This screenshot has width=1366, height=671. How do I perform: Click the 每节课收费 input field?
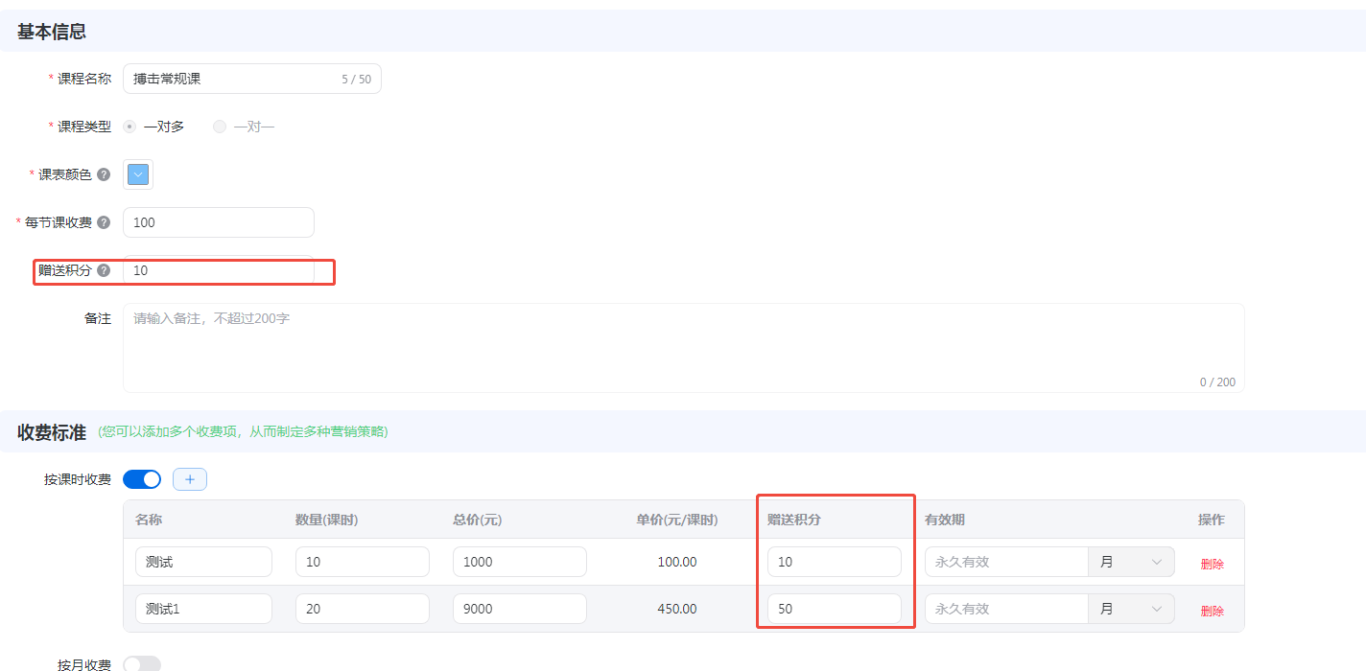click(x=218, y=223)
